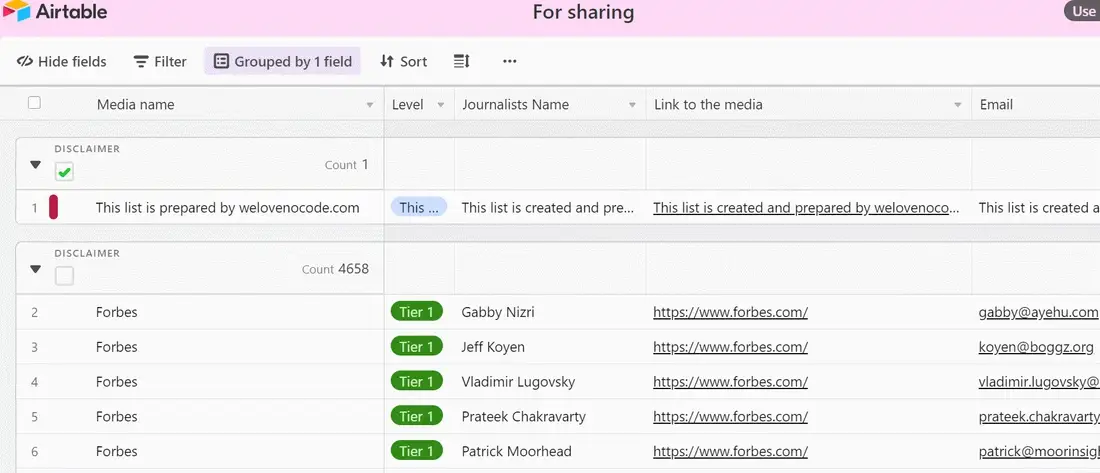Viewport: 1100px width, 473px height.
Task: Click the 'This ...' level tag in row 1
Action: point(419,207)
